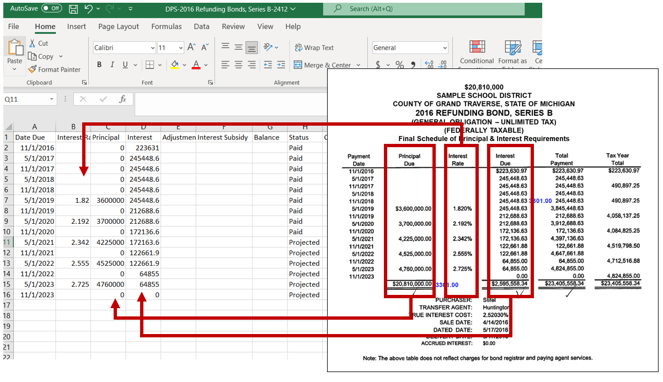Toggle Underline formatting
Viewport: 663px width, 382px height.
[x=125, y=65]
